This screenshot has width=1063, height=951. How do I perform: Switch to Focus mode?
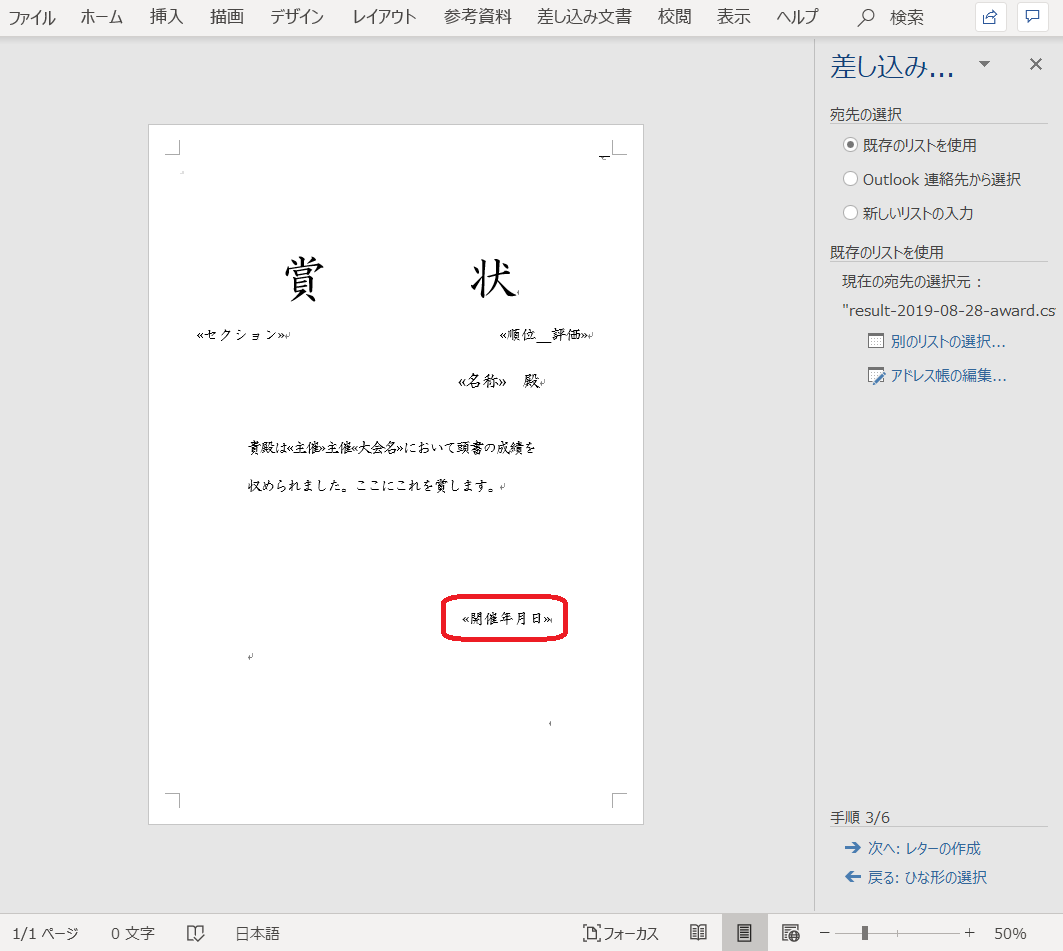621,933
